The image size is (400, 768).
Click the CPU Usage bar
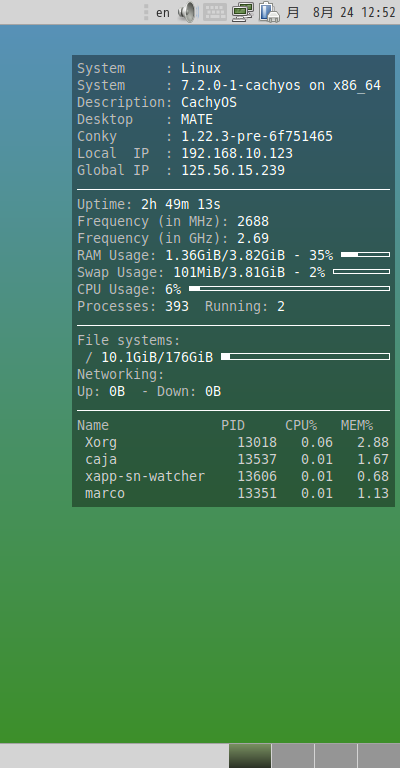[x=289, y=288]
